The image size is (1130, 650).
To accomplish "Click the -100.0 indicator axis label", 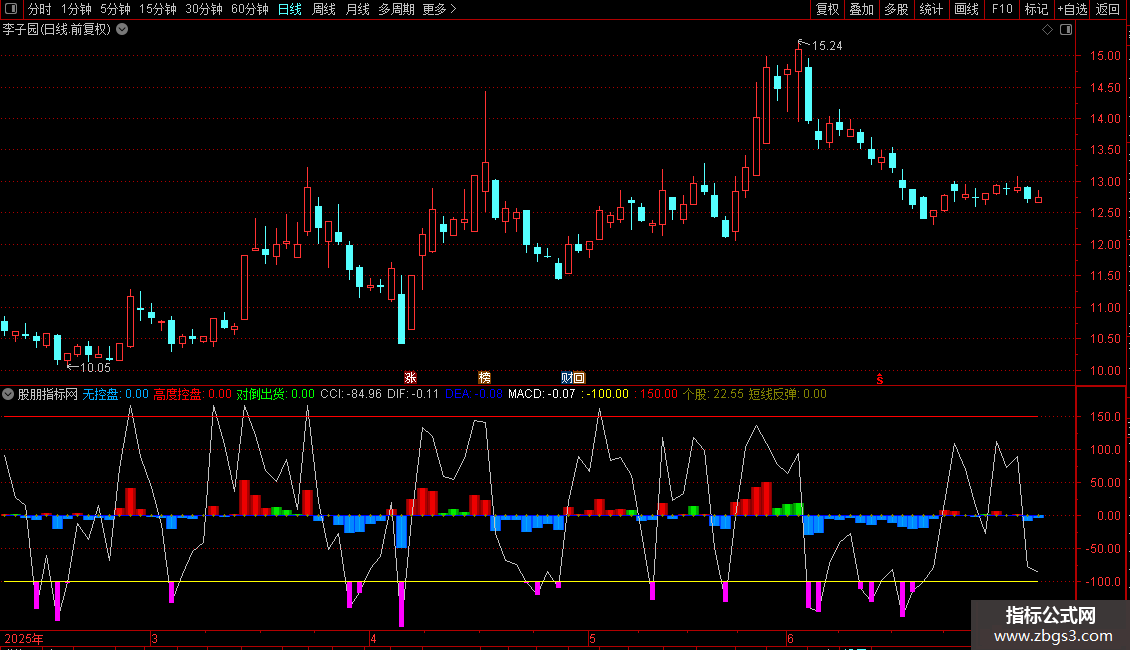I will 1103,582.
